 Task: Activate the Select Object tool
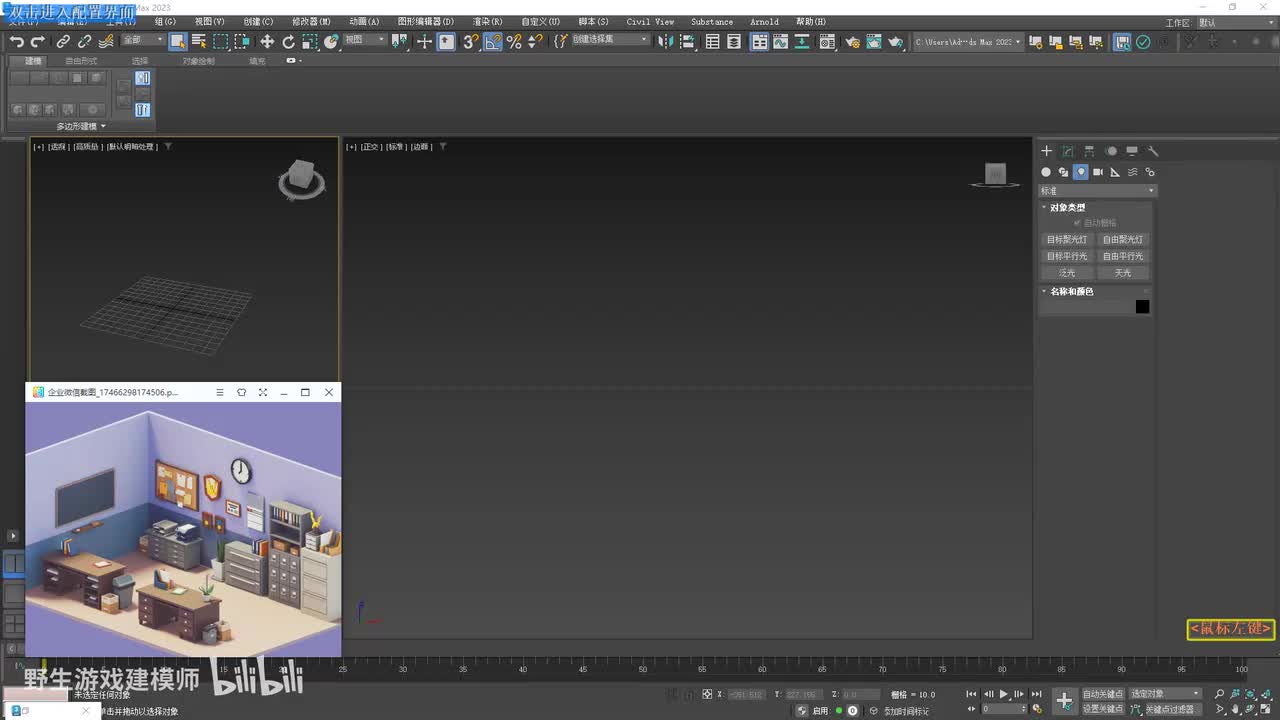[178, 41]
